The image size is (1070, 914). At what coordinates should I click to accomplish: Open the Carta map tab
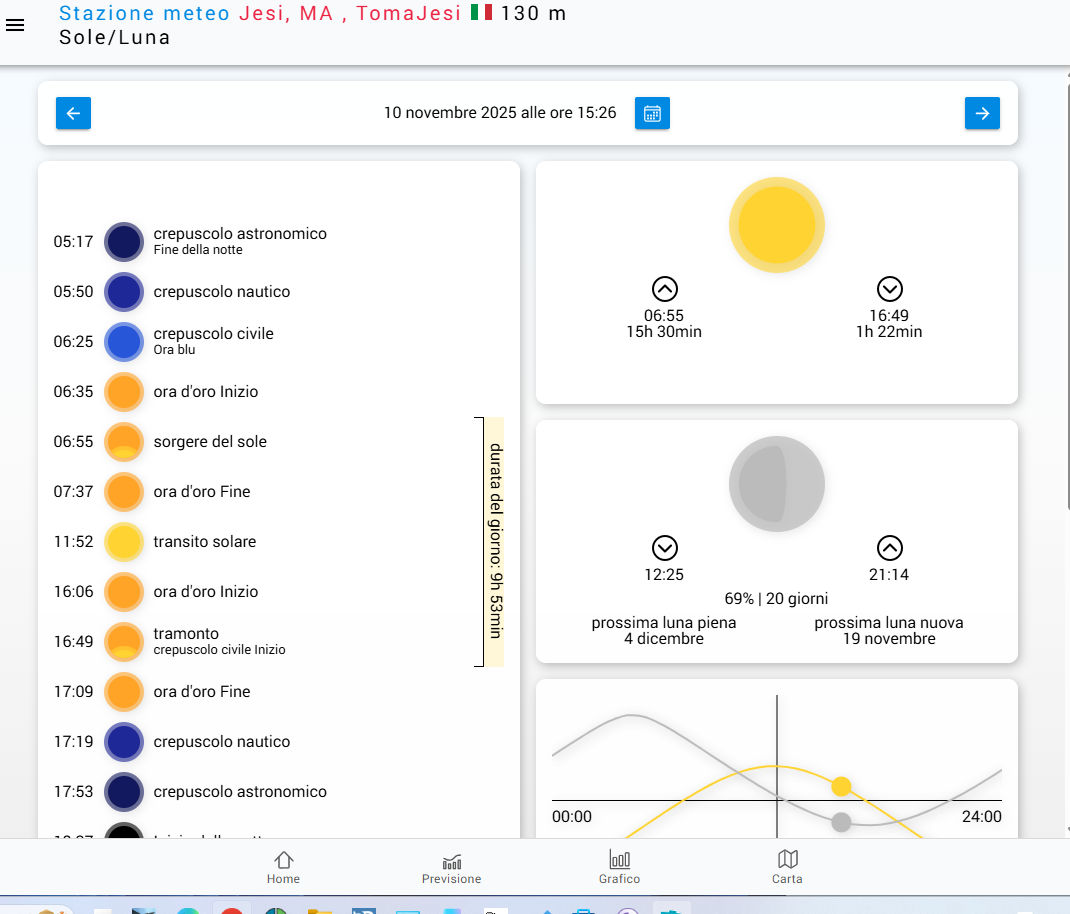tap(787, 867)
